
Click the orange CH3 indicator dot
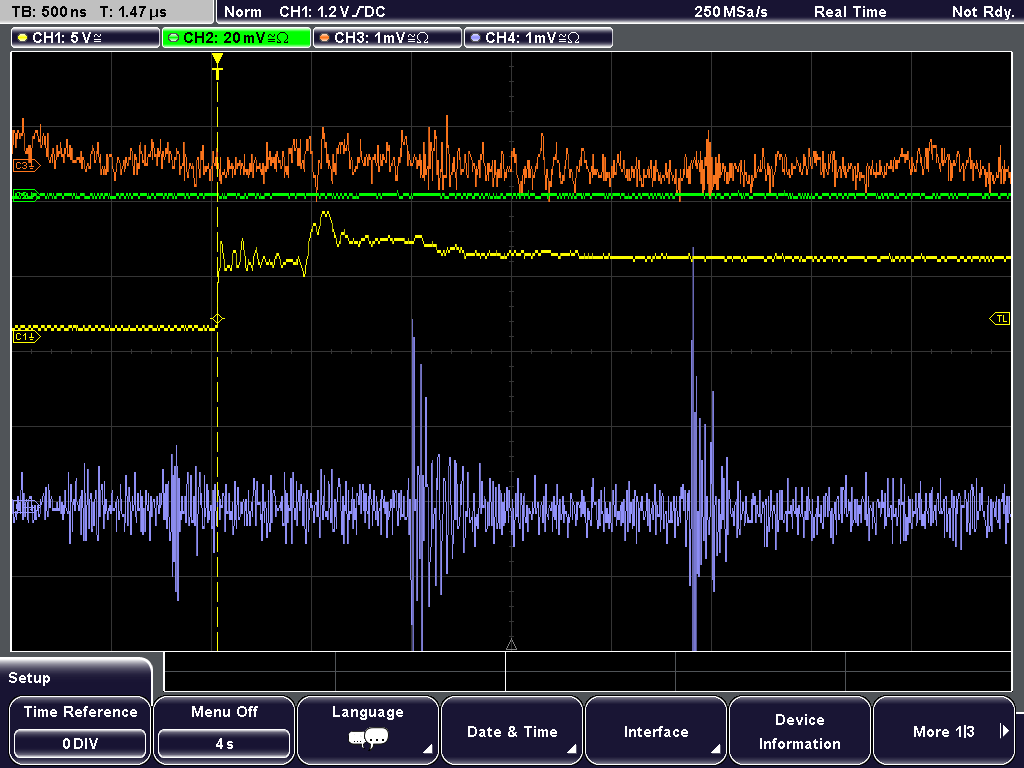pyautogui.click(x=325, y=38)
